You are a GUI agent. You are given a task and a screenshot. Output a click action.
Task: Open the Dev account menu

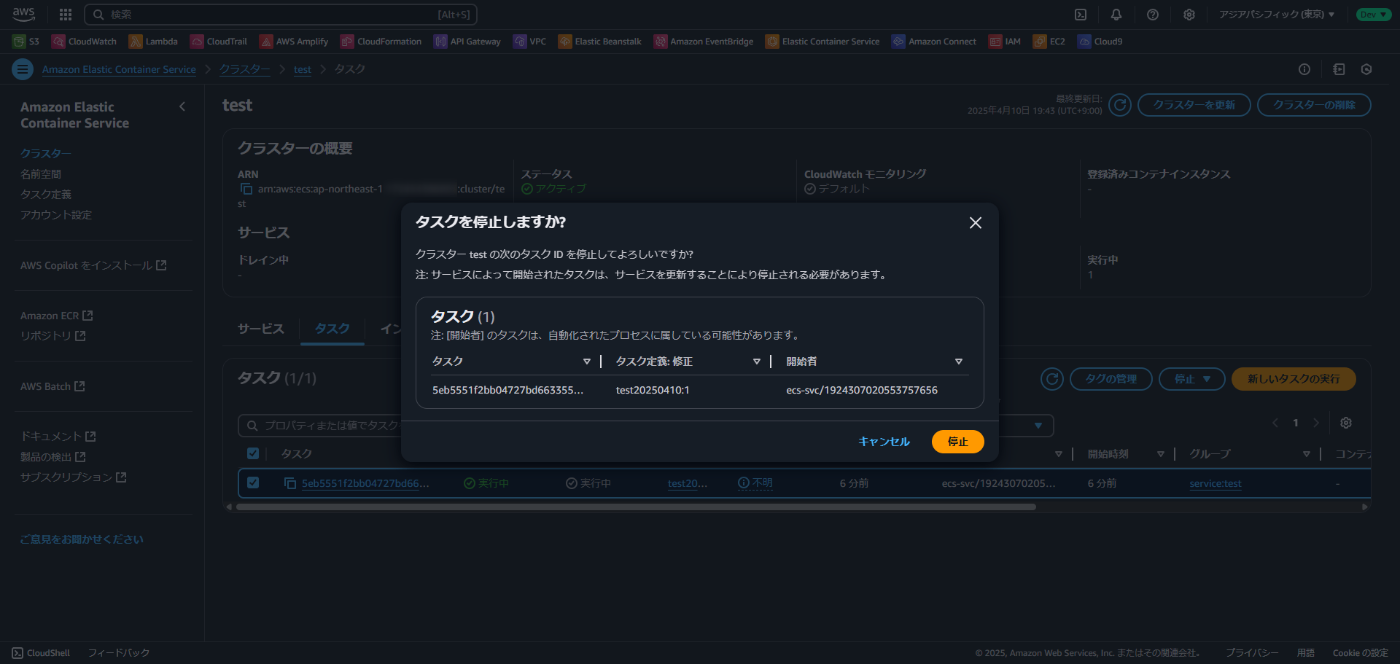pos(1372,14)
